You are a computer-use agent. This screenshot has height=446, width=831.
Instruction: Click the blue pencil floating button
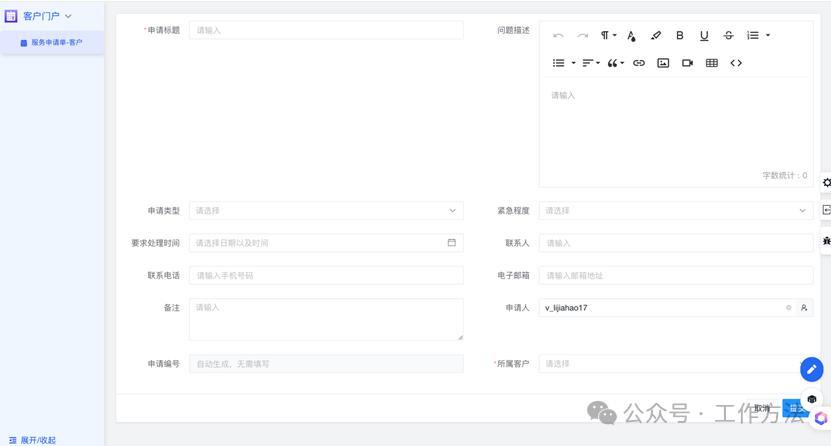point(811,369)
